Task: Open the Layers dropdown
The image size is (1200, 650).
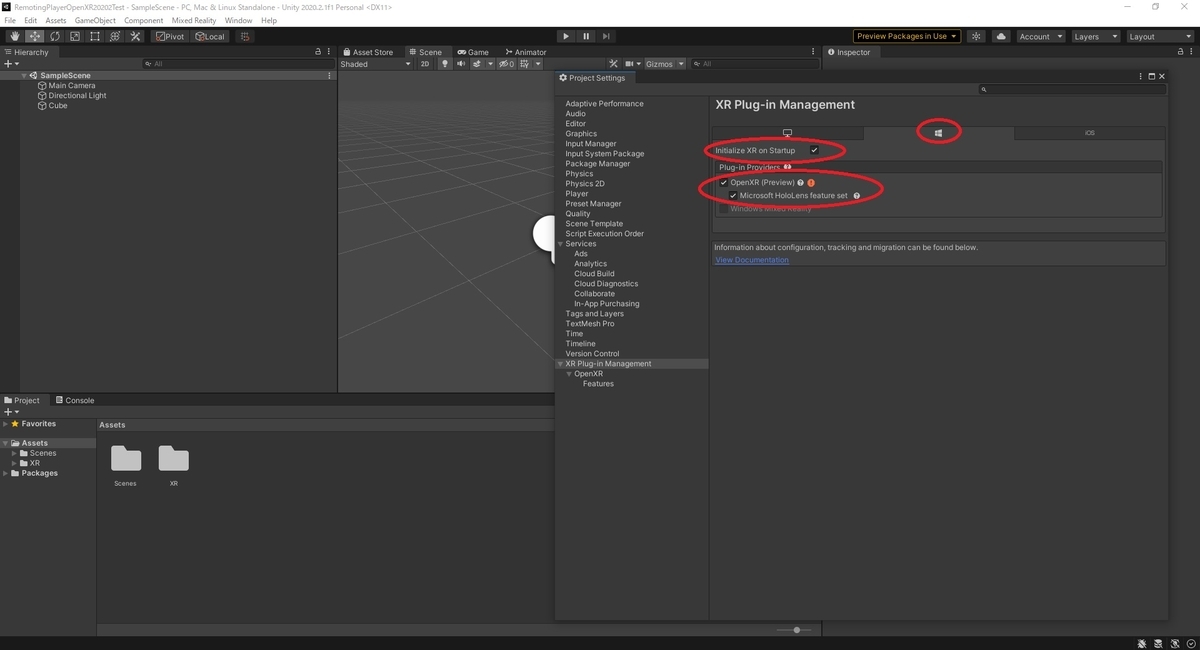Action: coord(1094,36)
